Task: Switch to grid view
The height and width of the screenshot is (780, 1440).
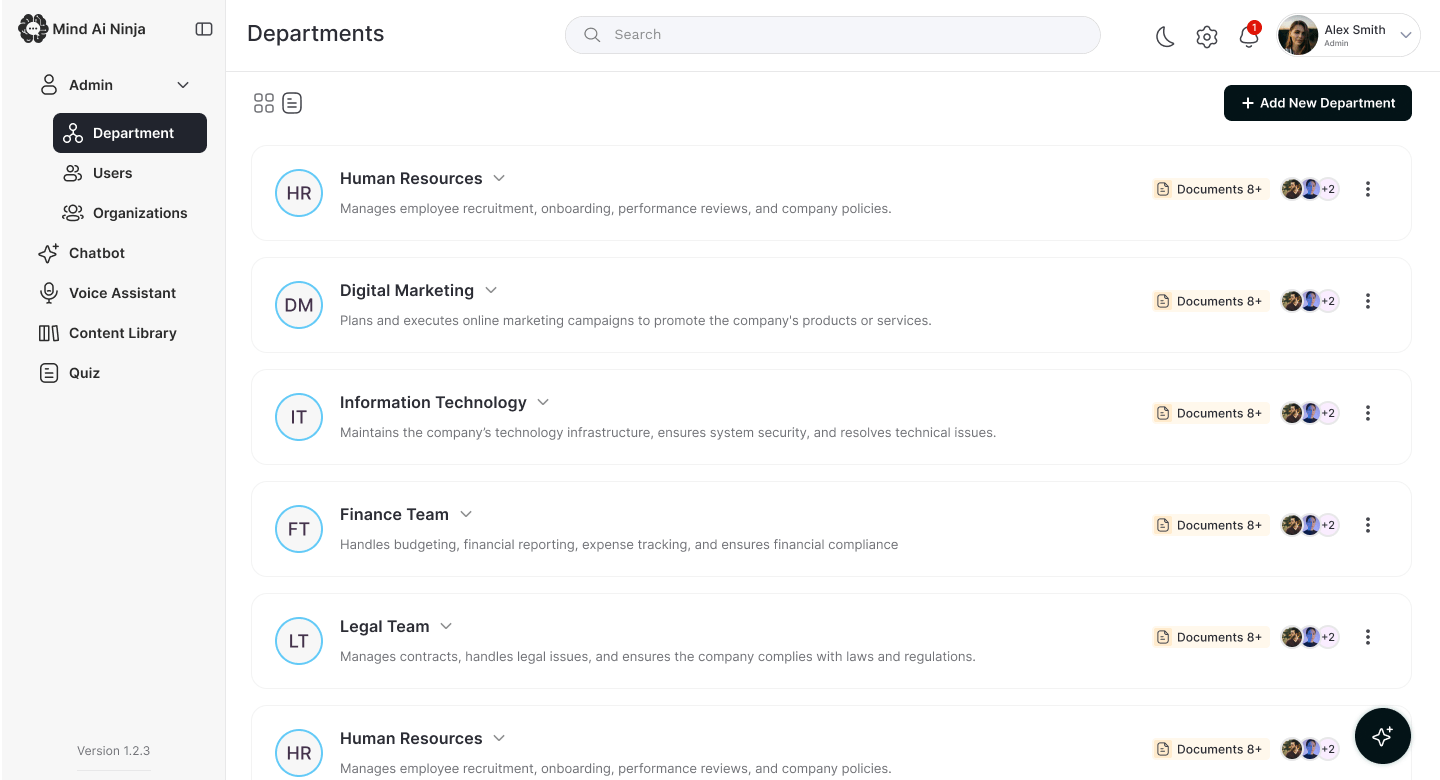Action: click(x=264, y=103)
